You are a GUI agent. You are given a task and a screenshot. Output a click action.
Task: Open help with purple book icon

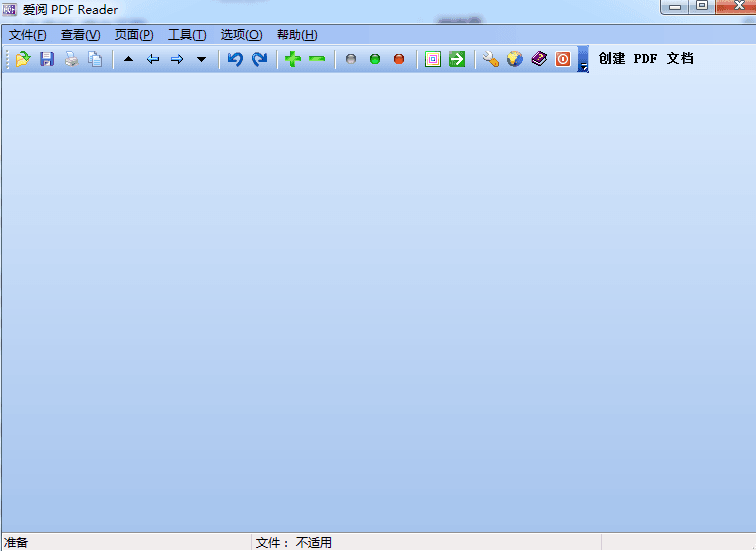point(539,59)
